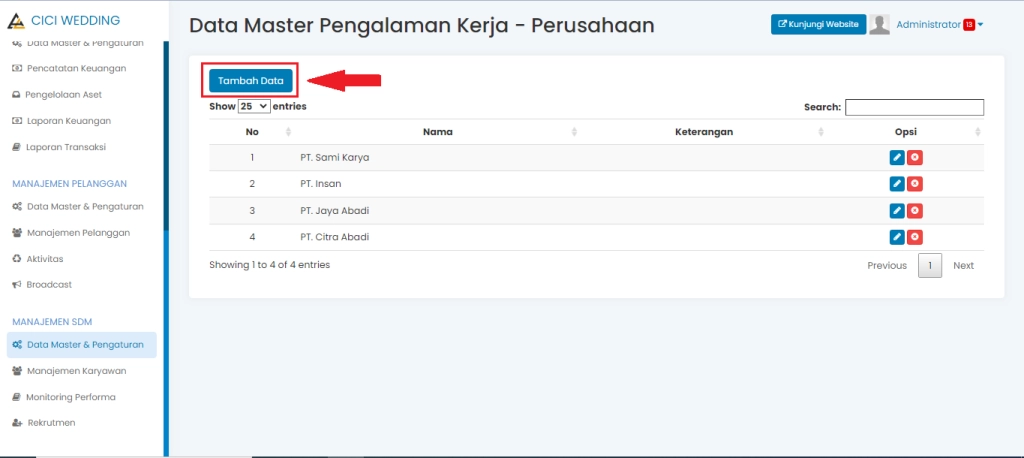Open Monitoring Performa sidebar menu
1024x458 pixels.
point(65,397)
